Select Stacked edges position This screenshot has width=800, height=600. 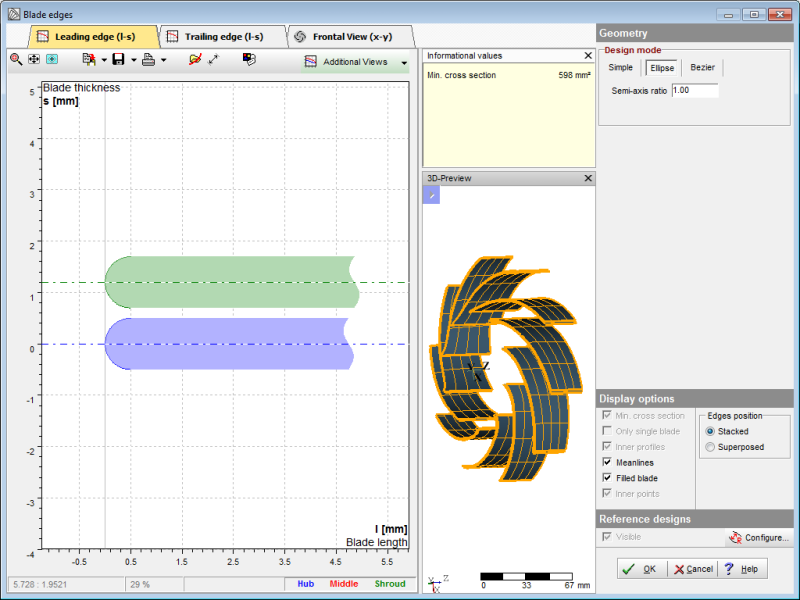tap(710, 431)
